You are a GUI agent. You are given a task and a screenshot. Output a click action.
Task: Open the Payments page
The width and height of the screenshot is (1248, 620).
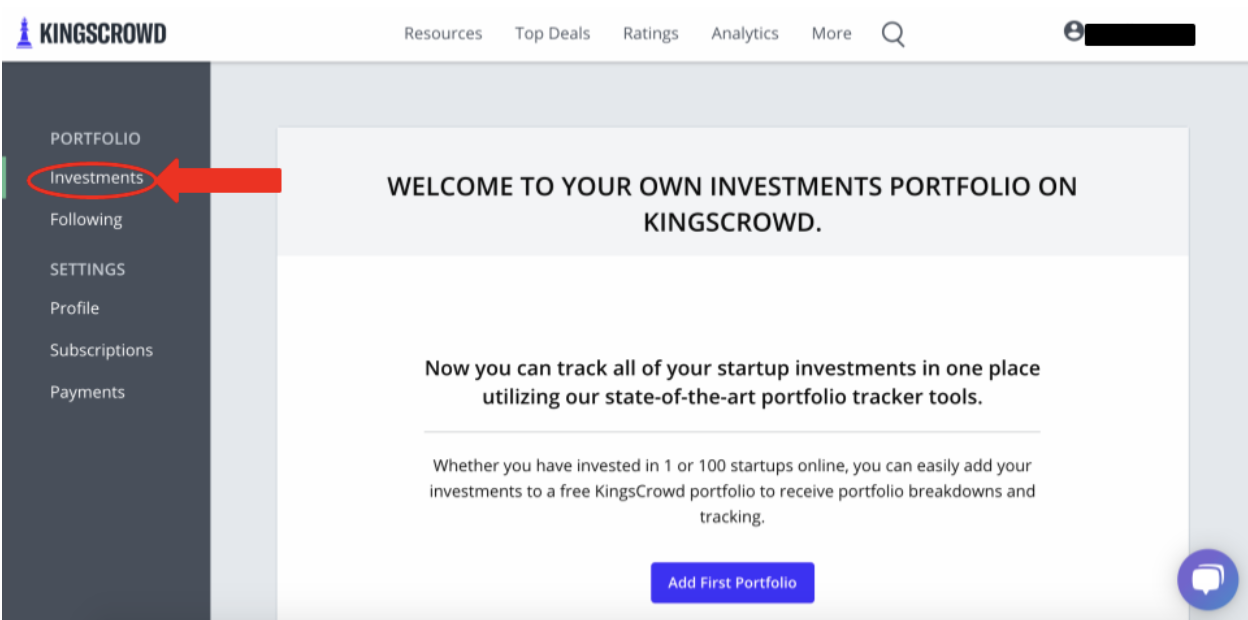click(87, 392)
